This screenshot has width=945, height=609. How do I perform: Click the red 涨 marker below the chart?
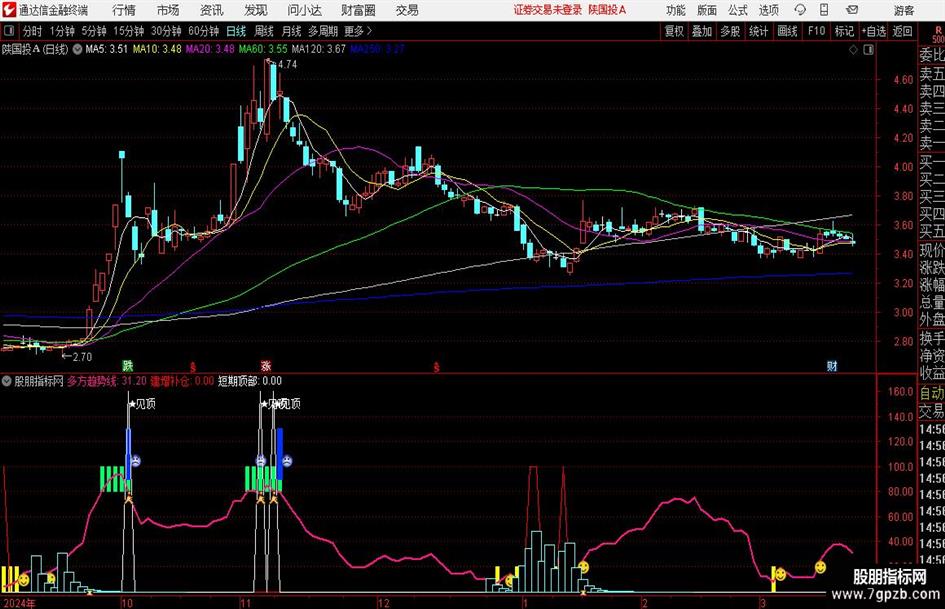pos(266,365)
